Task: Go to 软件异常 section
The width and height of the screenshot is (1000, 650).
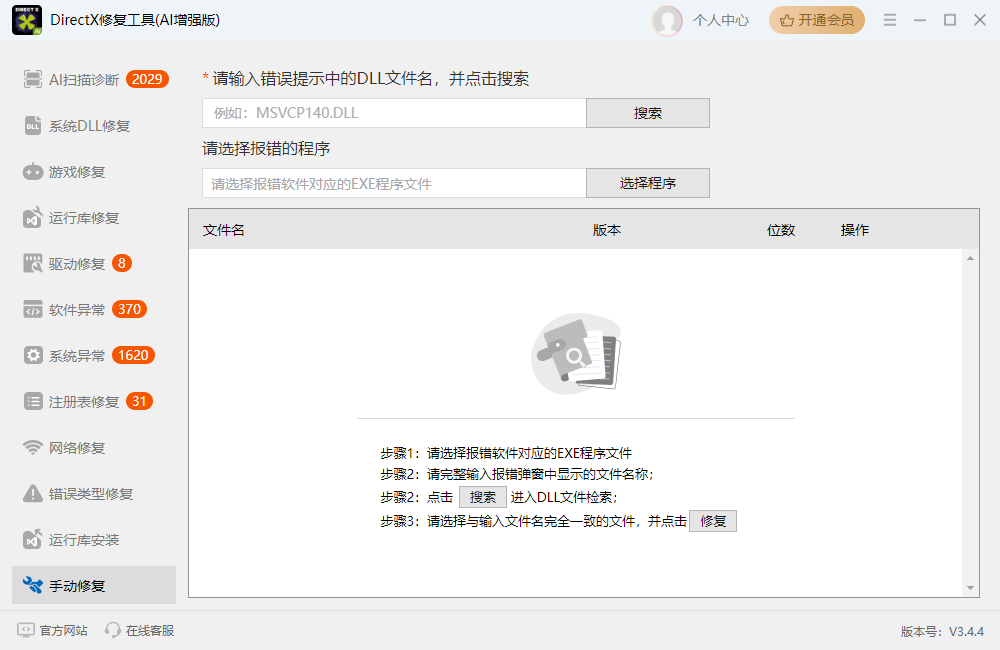Action: click(x=77, y=310)
